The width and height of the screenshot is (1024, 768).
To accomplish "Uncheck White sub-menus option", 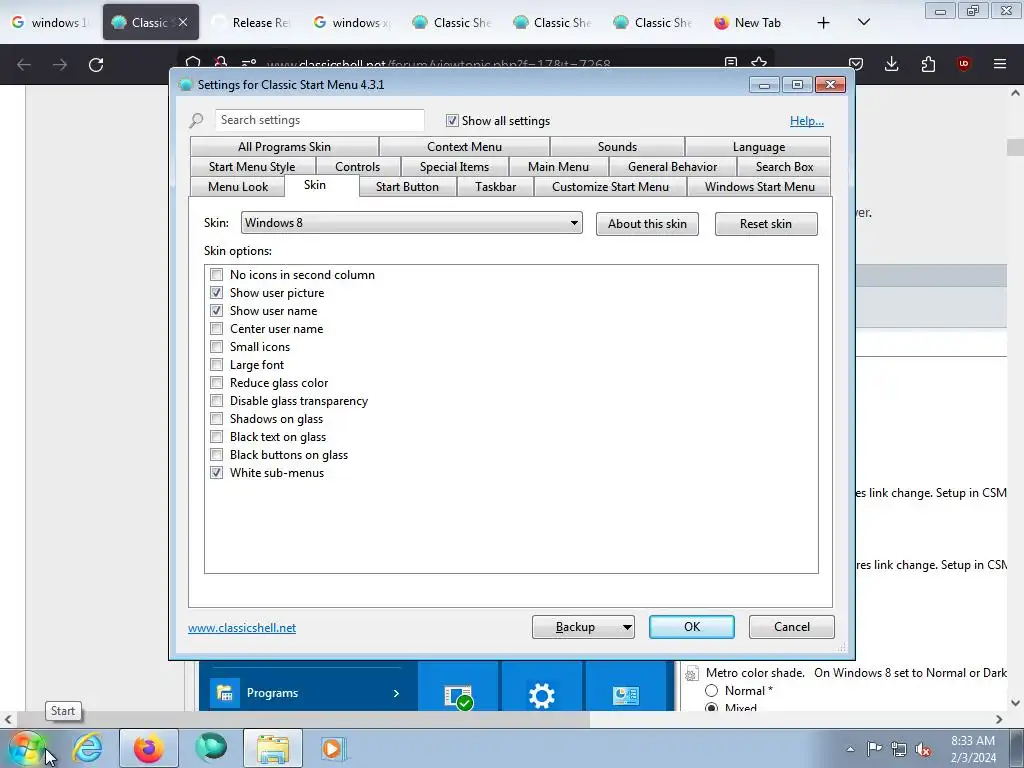I will (216, 472).
